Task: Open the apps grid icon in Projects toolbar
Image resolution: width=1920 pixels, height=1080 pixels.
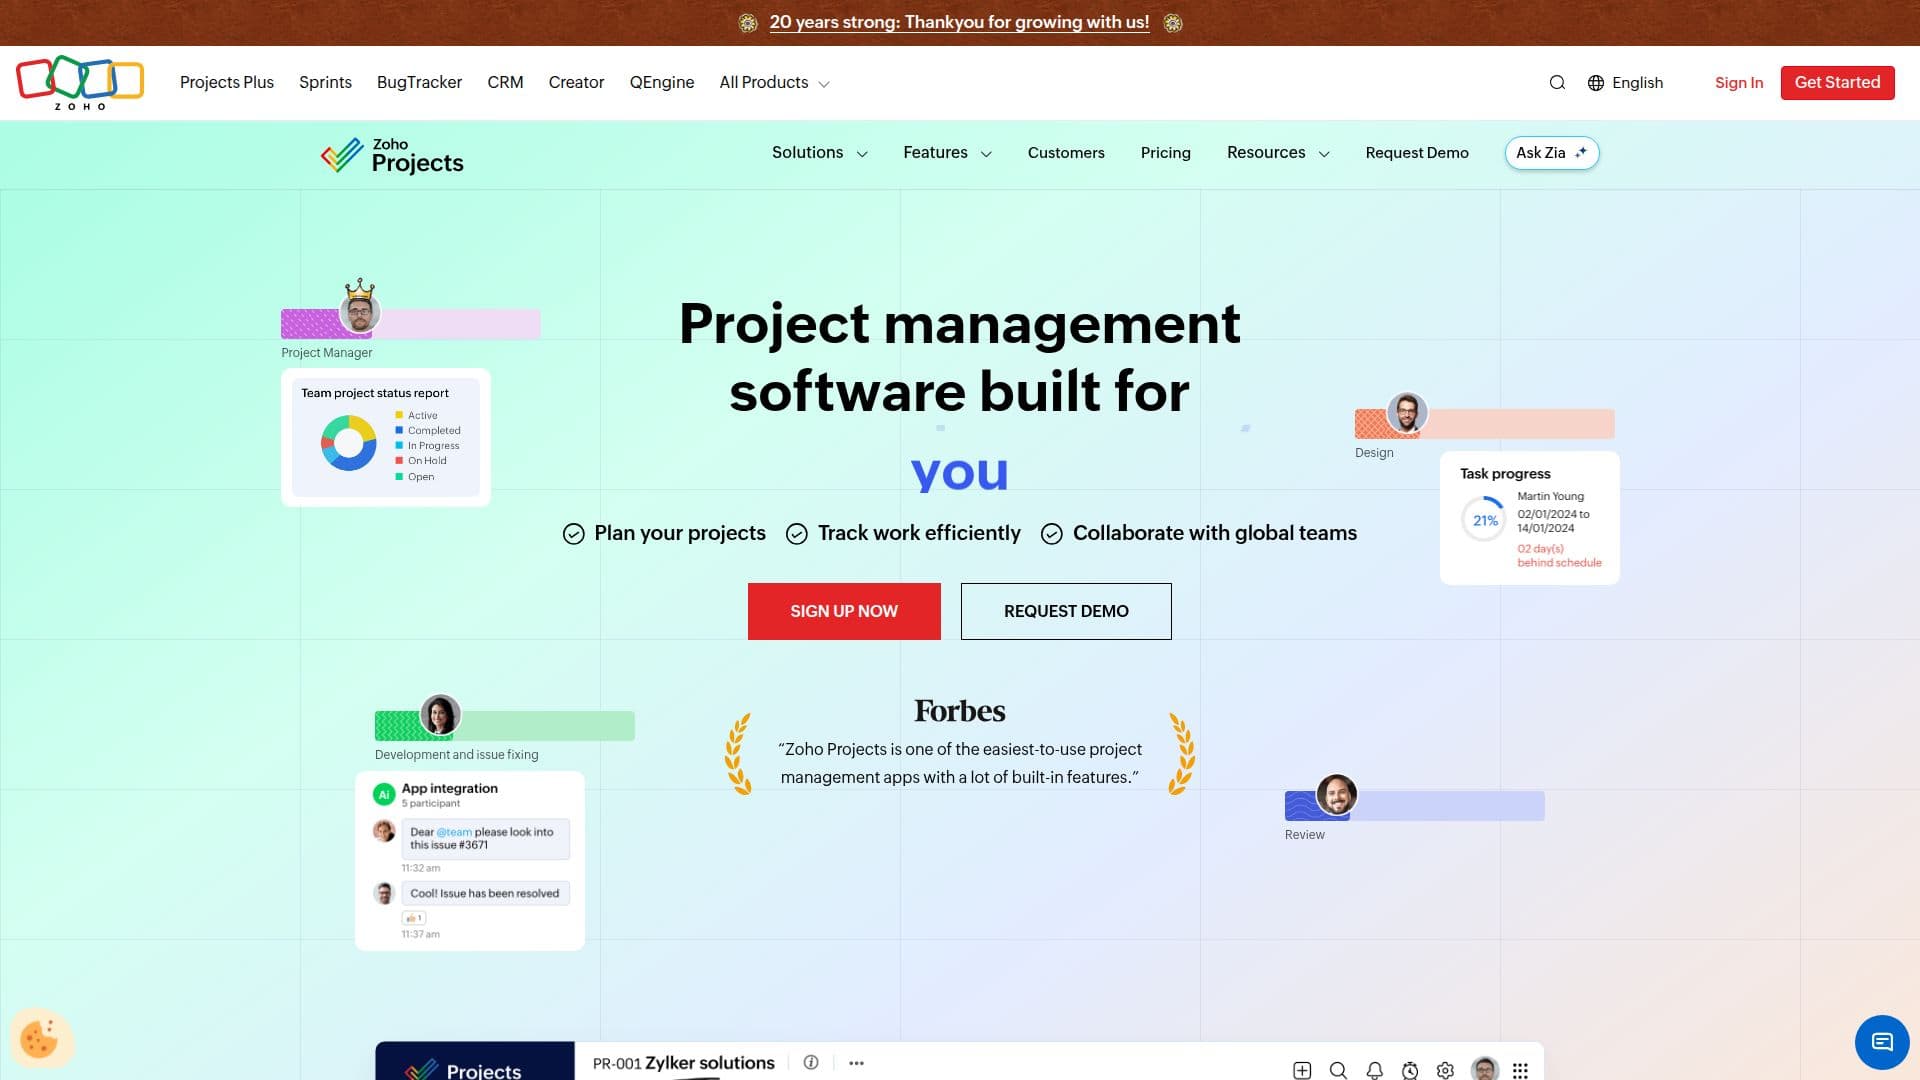Action: [x=1520, y=1070]
